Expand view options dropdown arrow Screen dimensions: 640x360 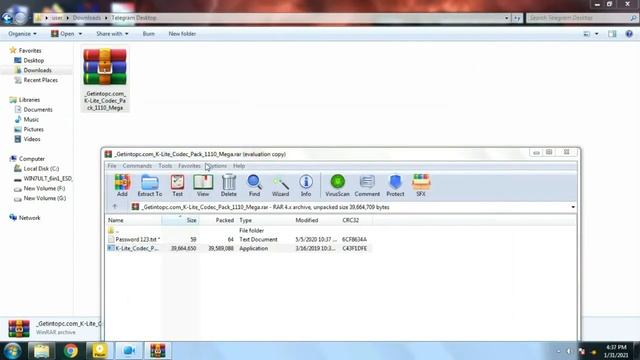coord(596,34)
